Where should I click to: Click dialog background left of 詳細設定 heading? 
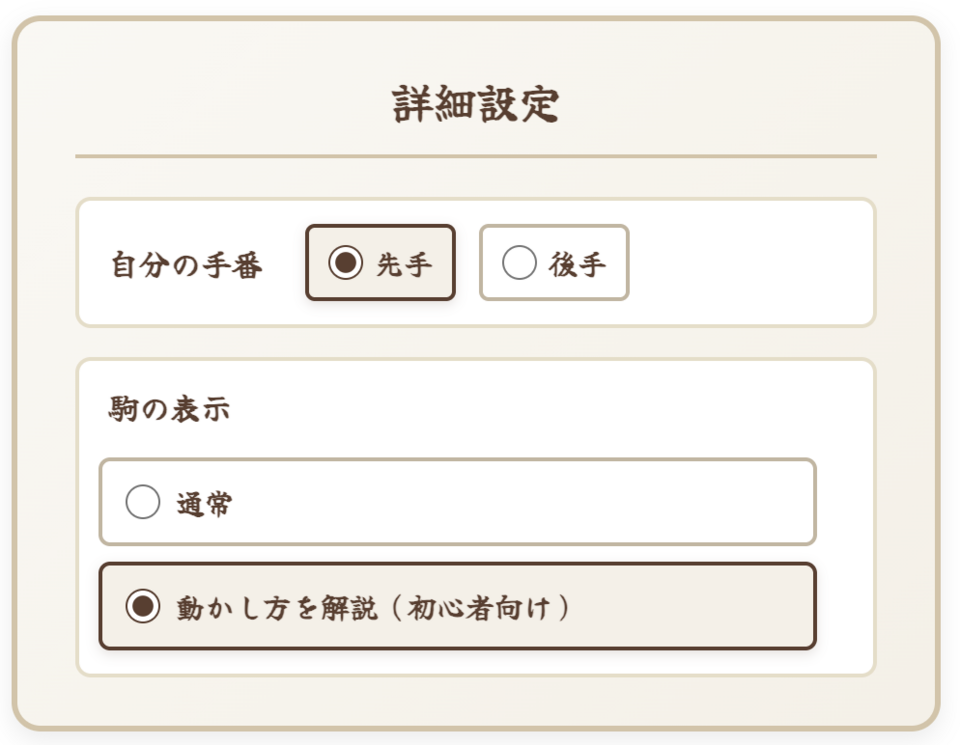(x=200, y=105)
